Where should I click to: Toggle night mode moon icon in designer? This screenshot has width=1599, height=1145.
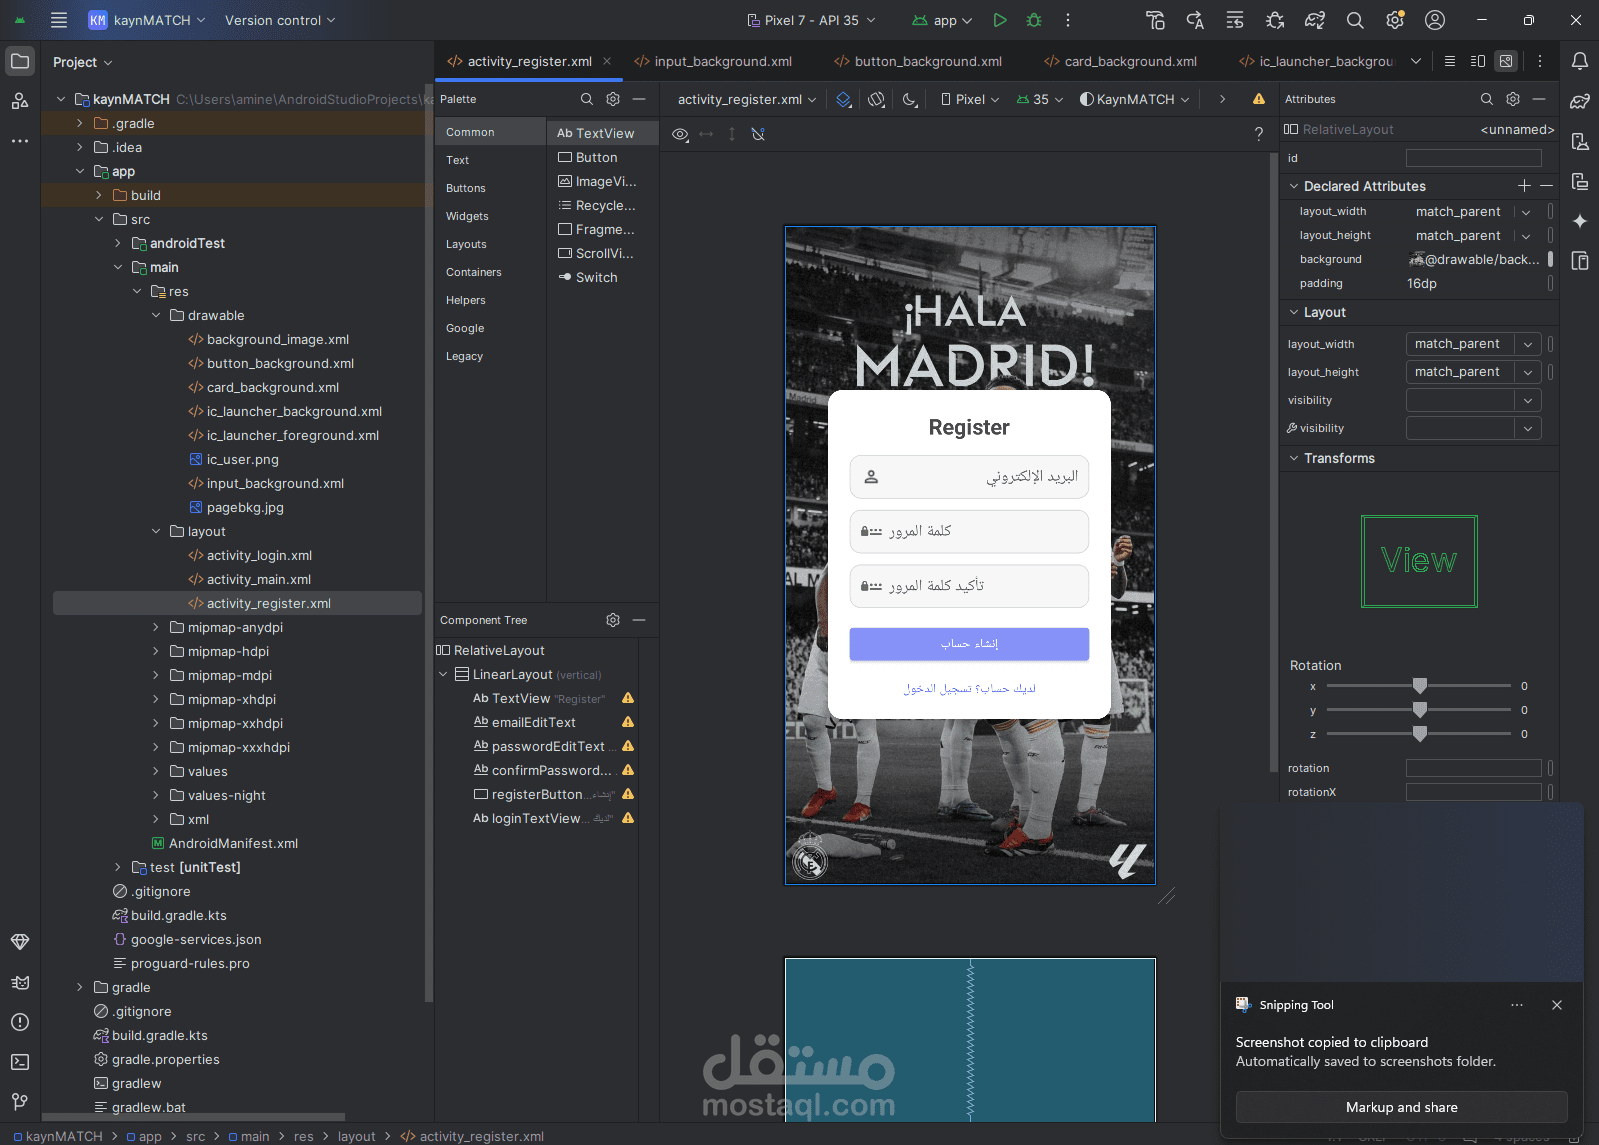tap(910, 99)
